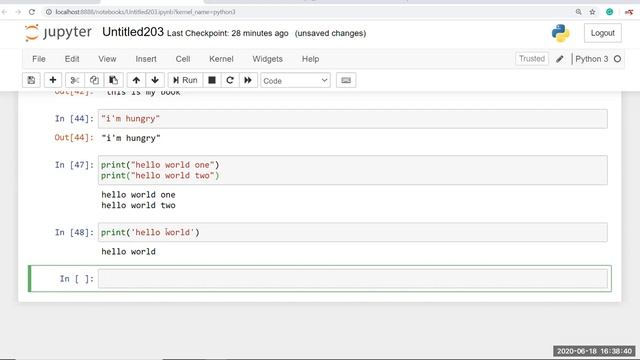Click the print hello world one line
This screenshot has height=360, width=640.
pyautogui.click(x=160, y=165)
